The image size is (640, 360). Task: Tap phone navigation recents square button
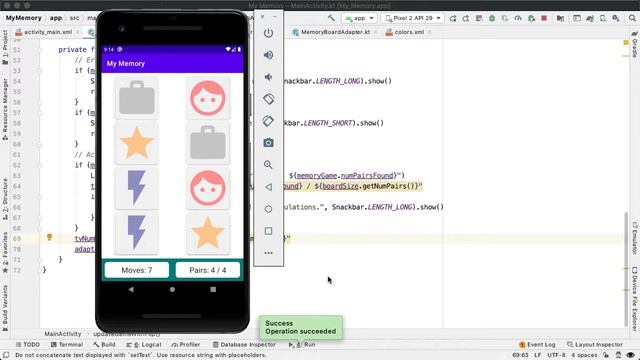click(213, 289)
